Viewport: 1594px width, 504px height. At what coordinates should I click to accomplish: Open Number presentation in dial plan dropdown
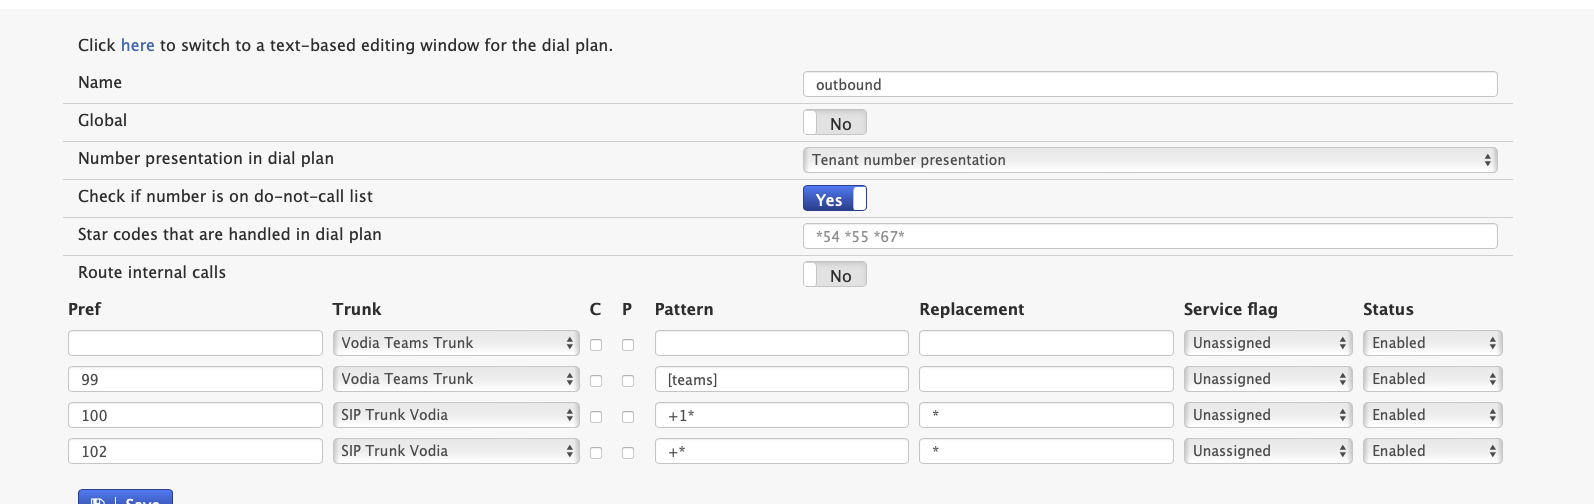click(x=1150, y=160)
